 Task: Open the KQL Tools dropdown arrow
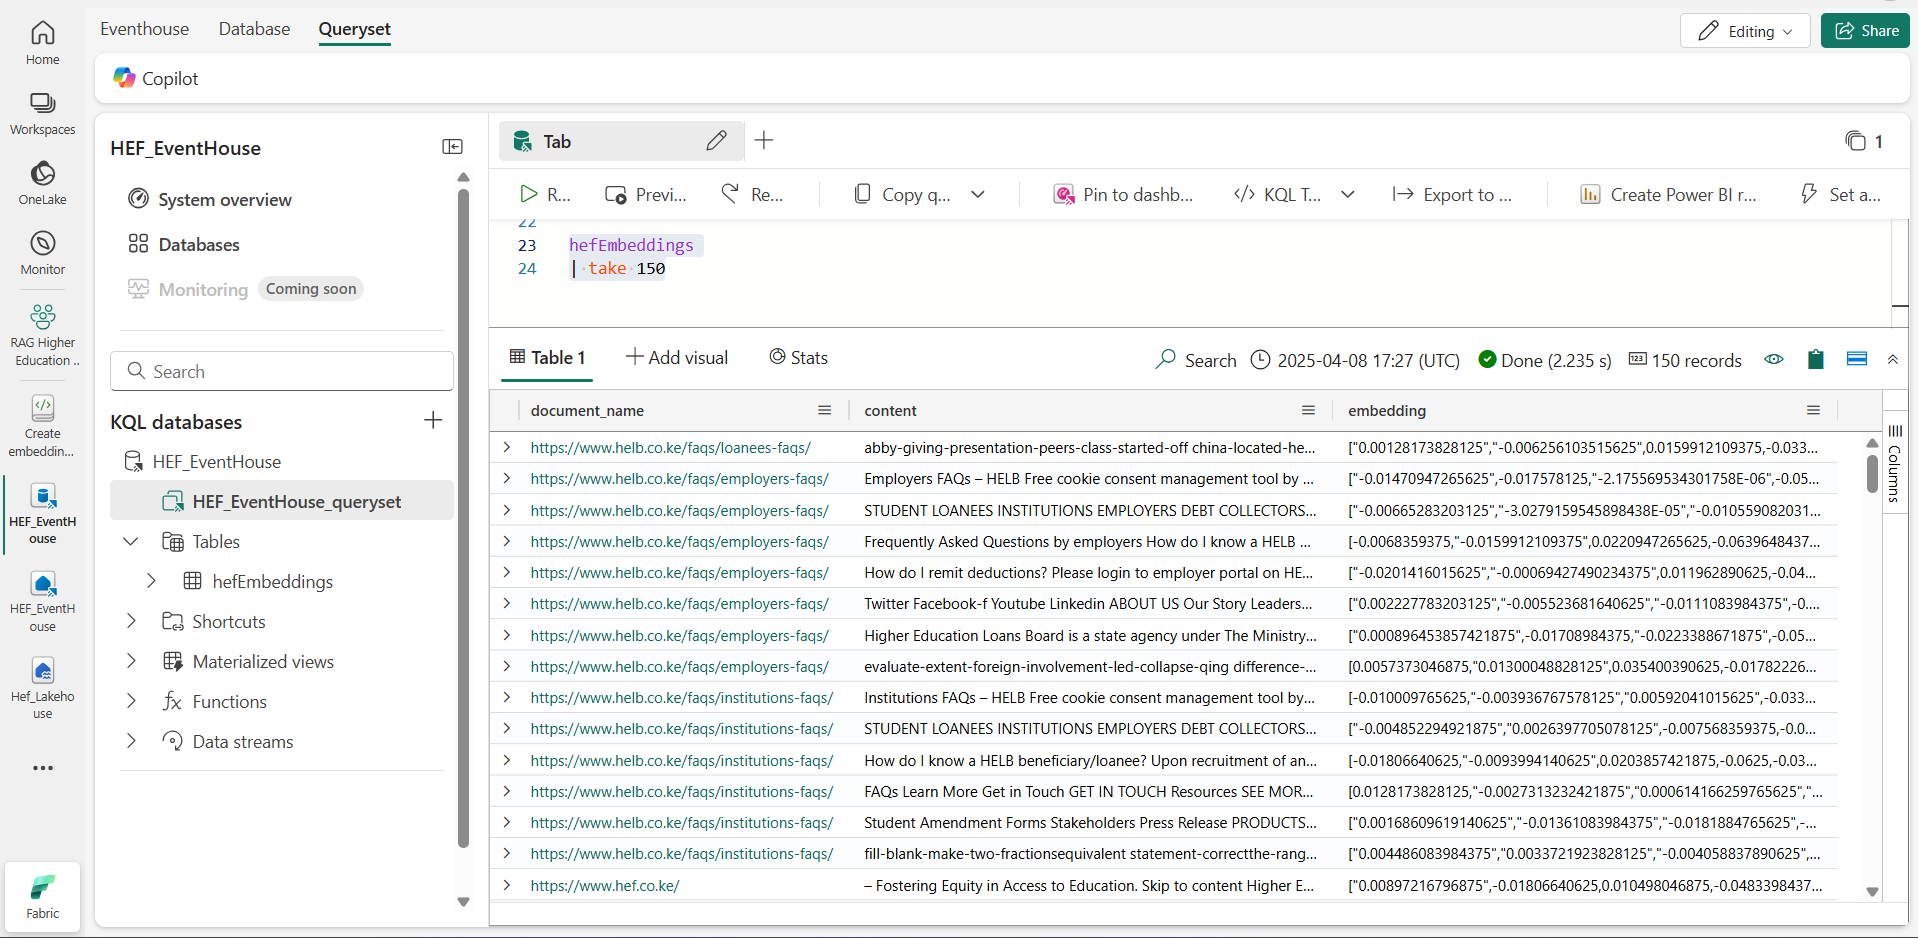1348,194
